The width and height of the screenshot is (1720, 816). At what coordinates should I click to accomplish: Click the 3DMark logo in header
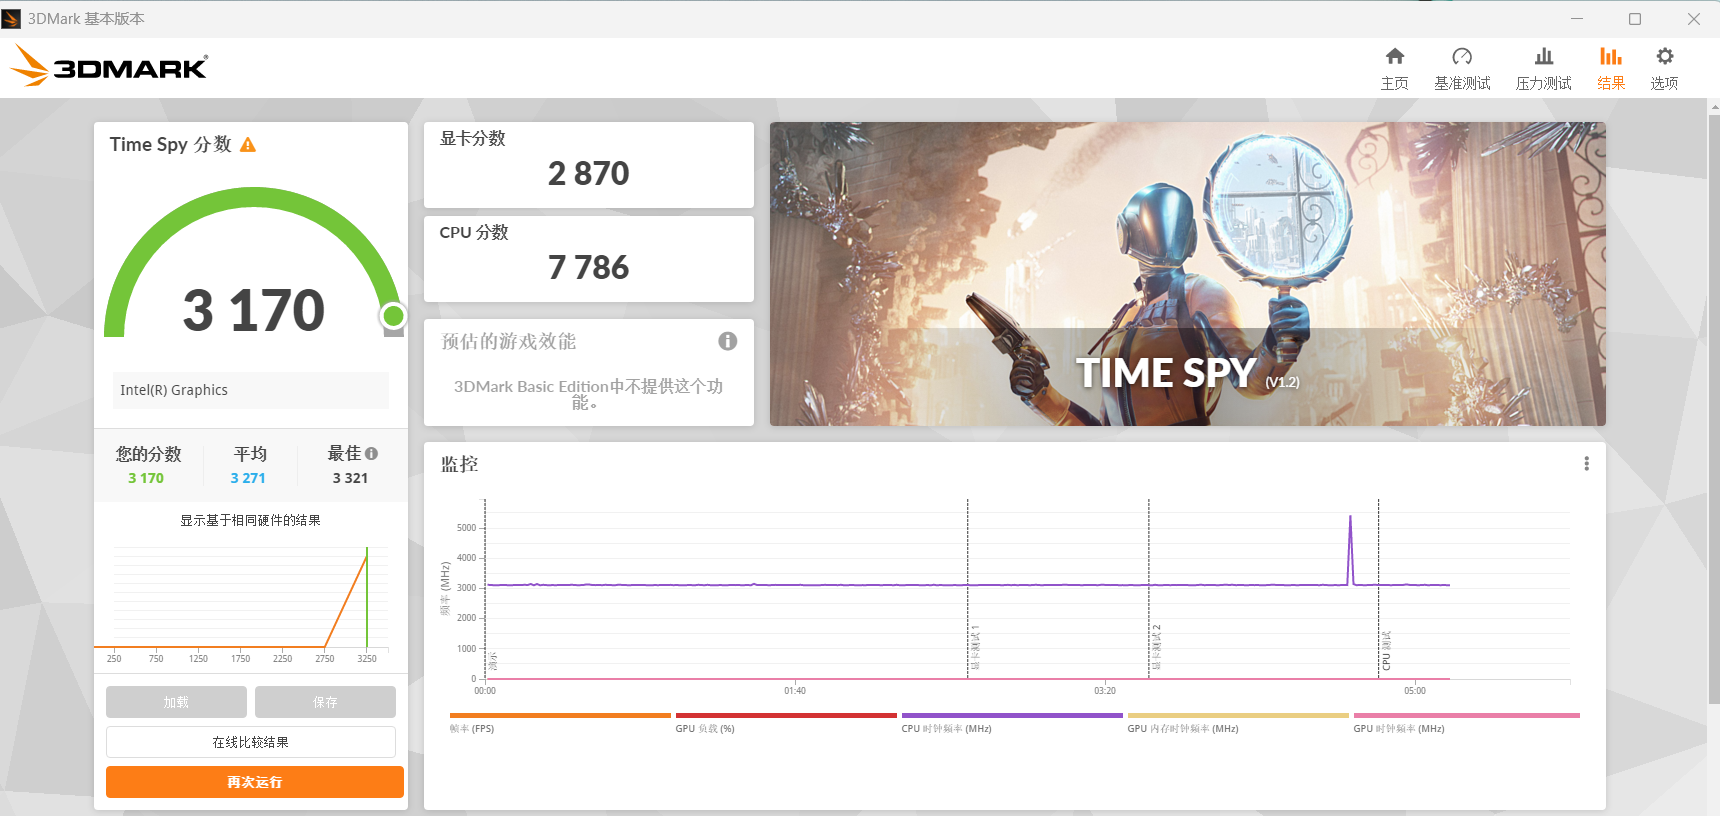coord(110,67)
